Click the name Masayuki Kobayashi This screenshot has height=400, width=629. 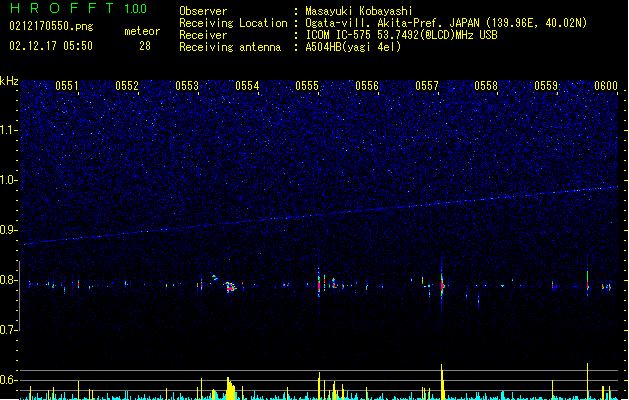click(359, 11)
